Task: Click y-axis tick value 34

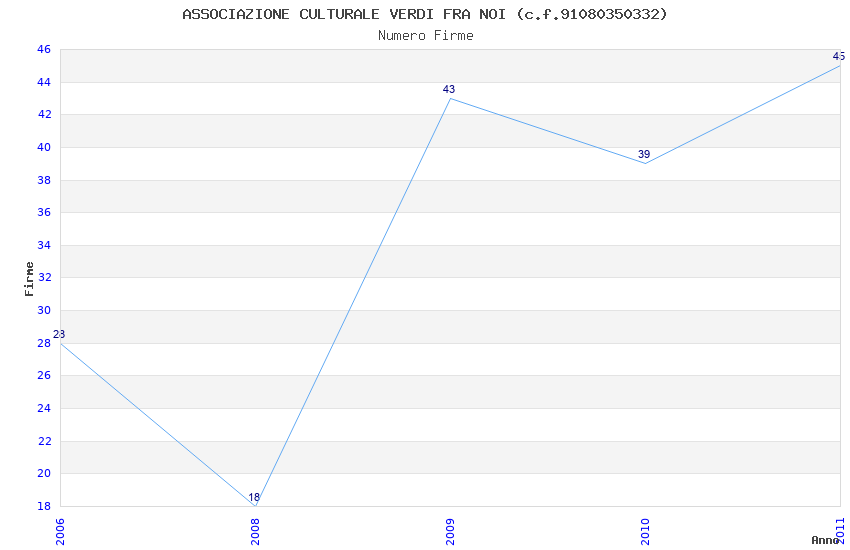Action: click(x=44, y=245)
